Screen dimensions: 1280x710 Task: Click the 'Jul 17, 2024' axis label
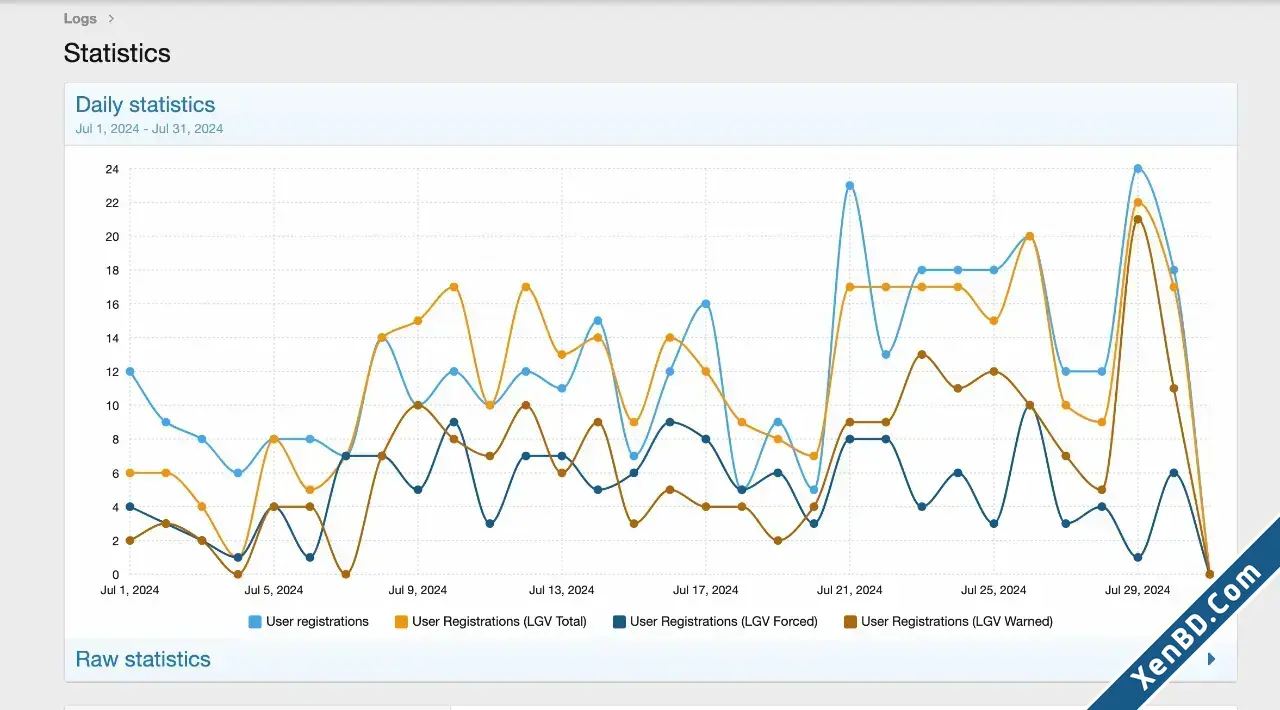706,590
